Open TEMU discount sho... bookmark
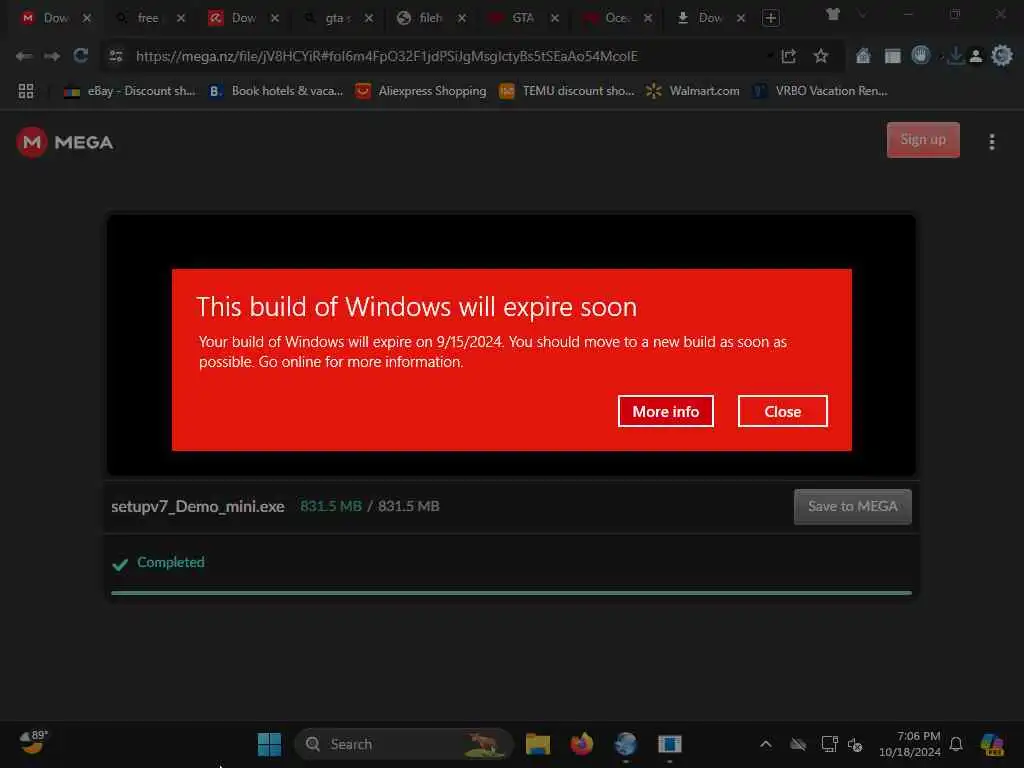1024x768 pixels. point(567,91)
